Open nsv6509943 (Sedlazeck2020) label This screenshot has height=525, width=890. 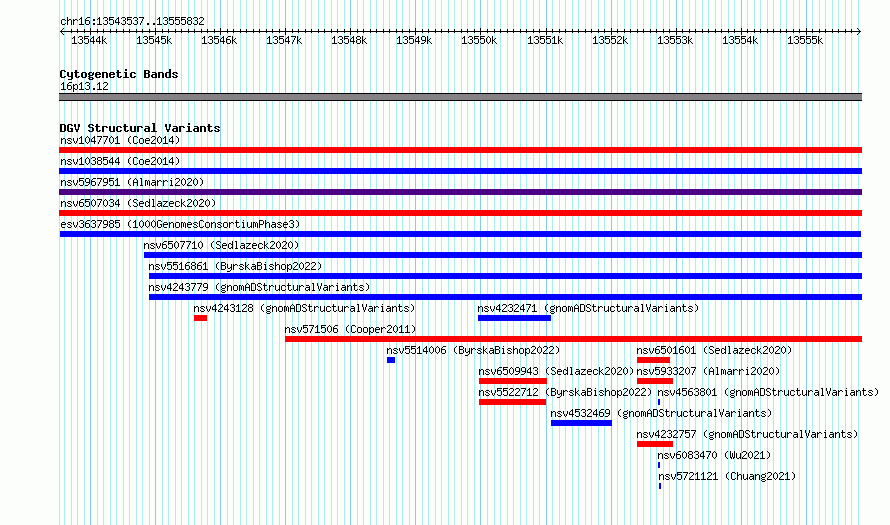coord(556,371)
